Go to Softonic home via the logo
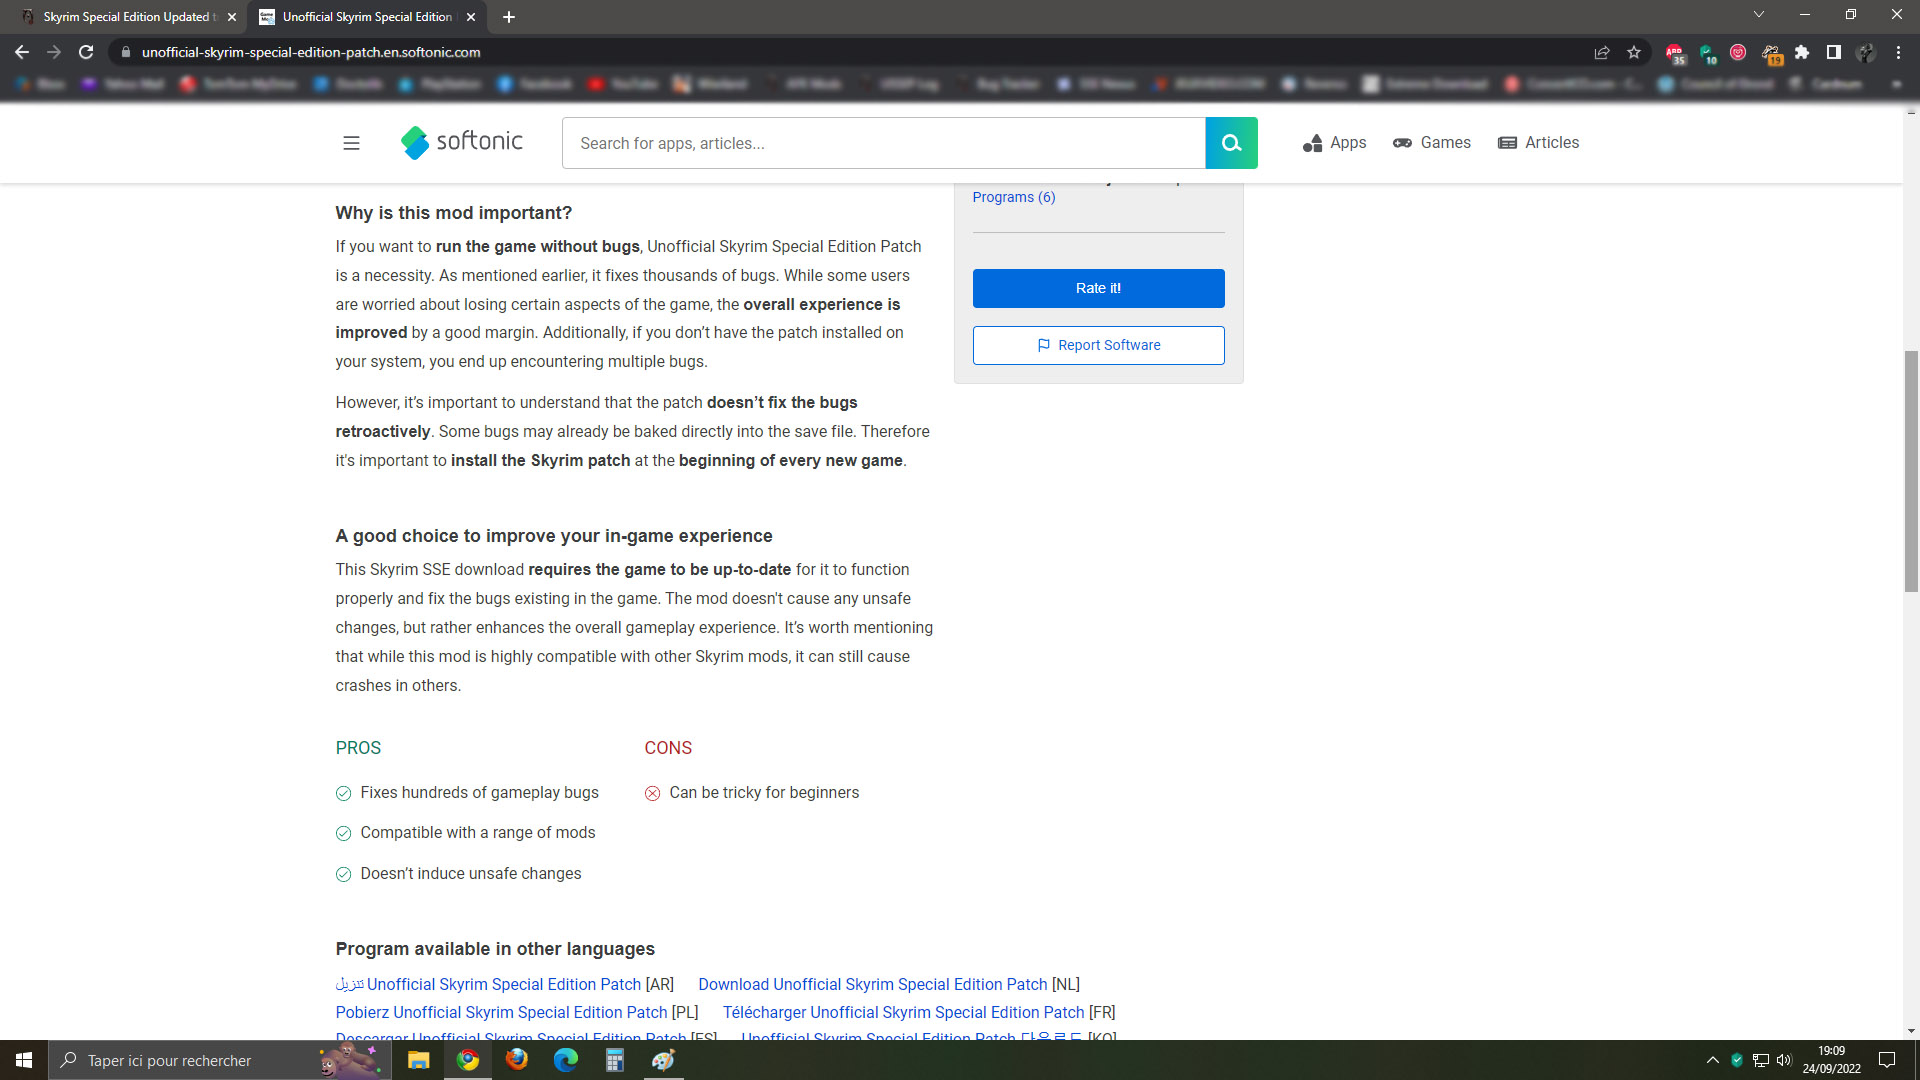Viewport: 1920px width, 1080px height. pyautogui.click(x=461, y=142)
